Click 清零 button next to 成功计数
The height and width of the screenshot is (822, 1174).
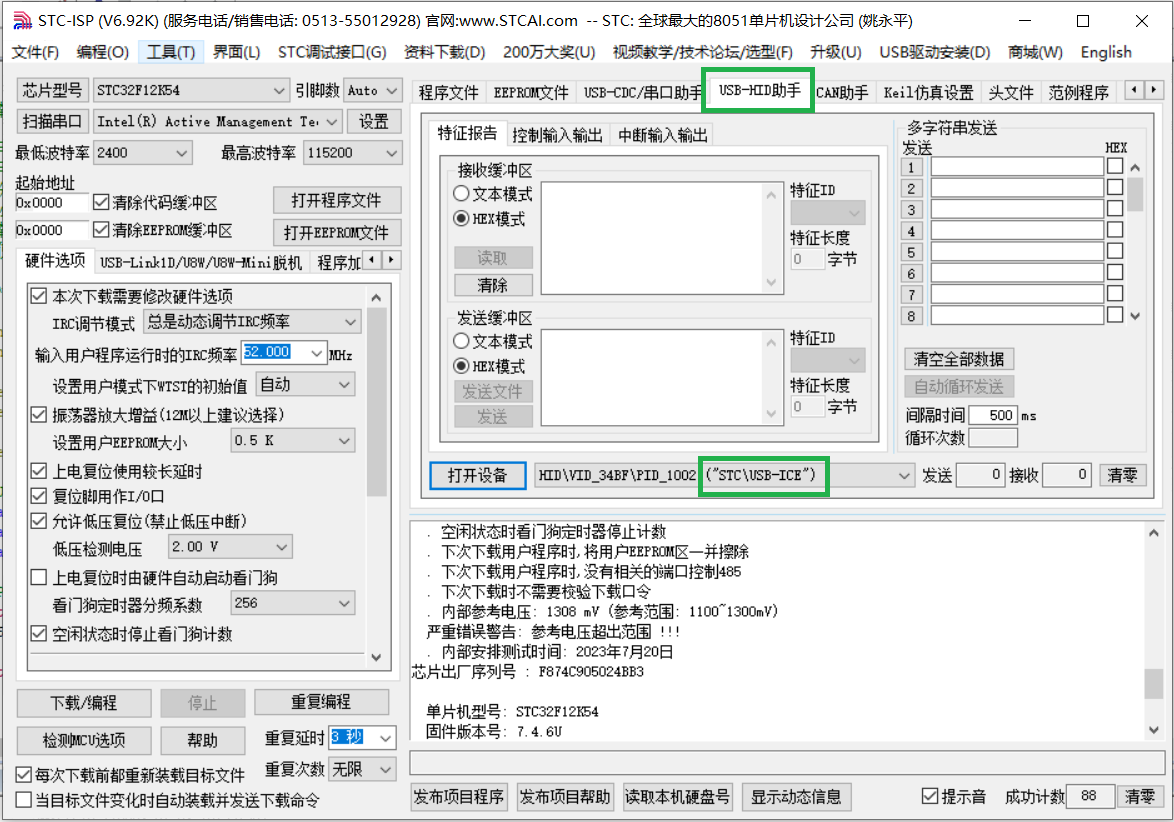tap(1139, 797)
